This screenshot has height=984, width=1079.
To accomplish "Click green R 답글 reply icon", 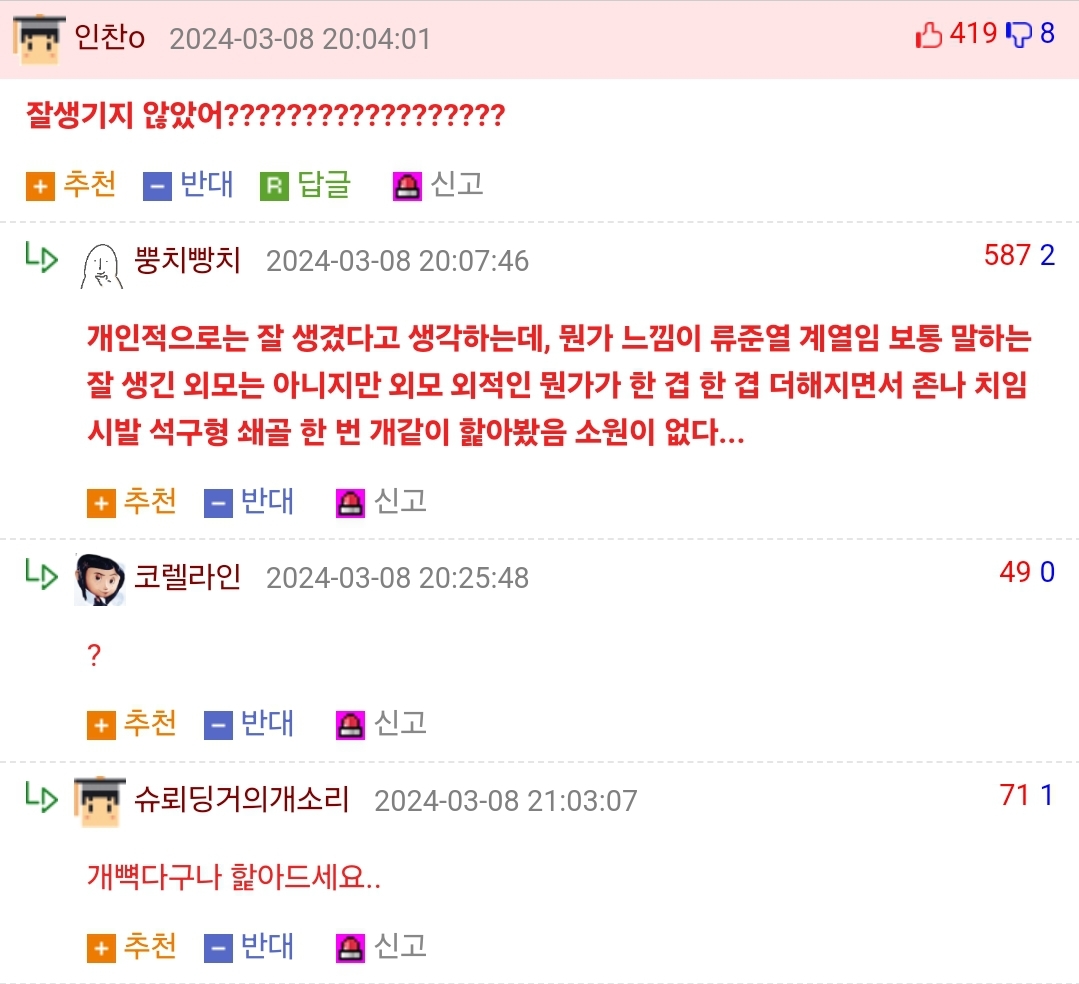I will click(274, 186).
